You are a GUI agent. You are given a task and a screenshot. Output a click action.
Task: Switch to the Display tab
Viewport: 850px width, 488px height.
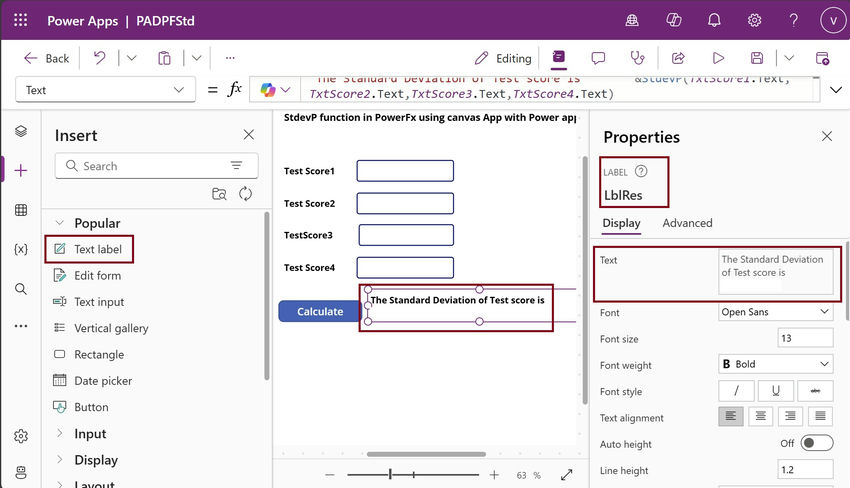click(x=621, y=223)
